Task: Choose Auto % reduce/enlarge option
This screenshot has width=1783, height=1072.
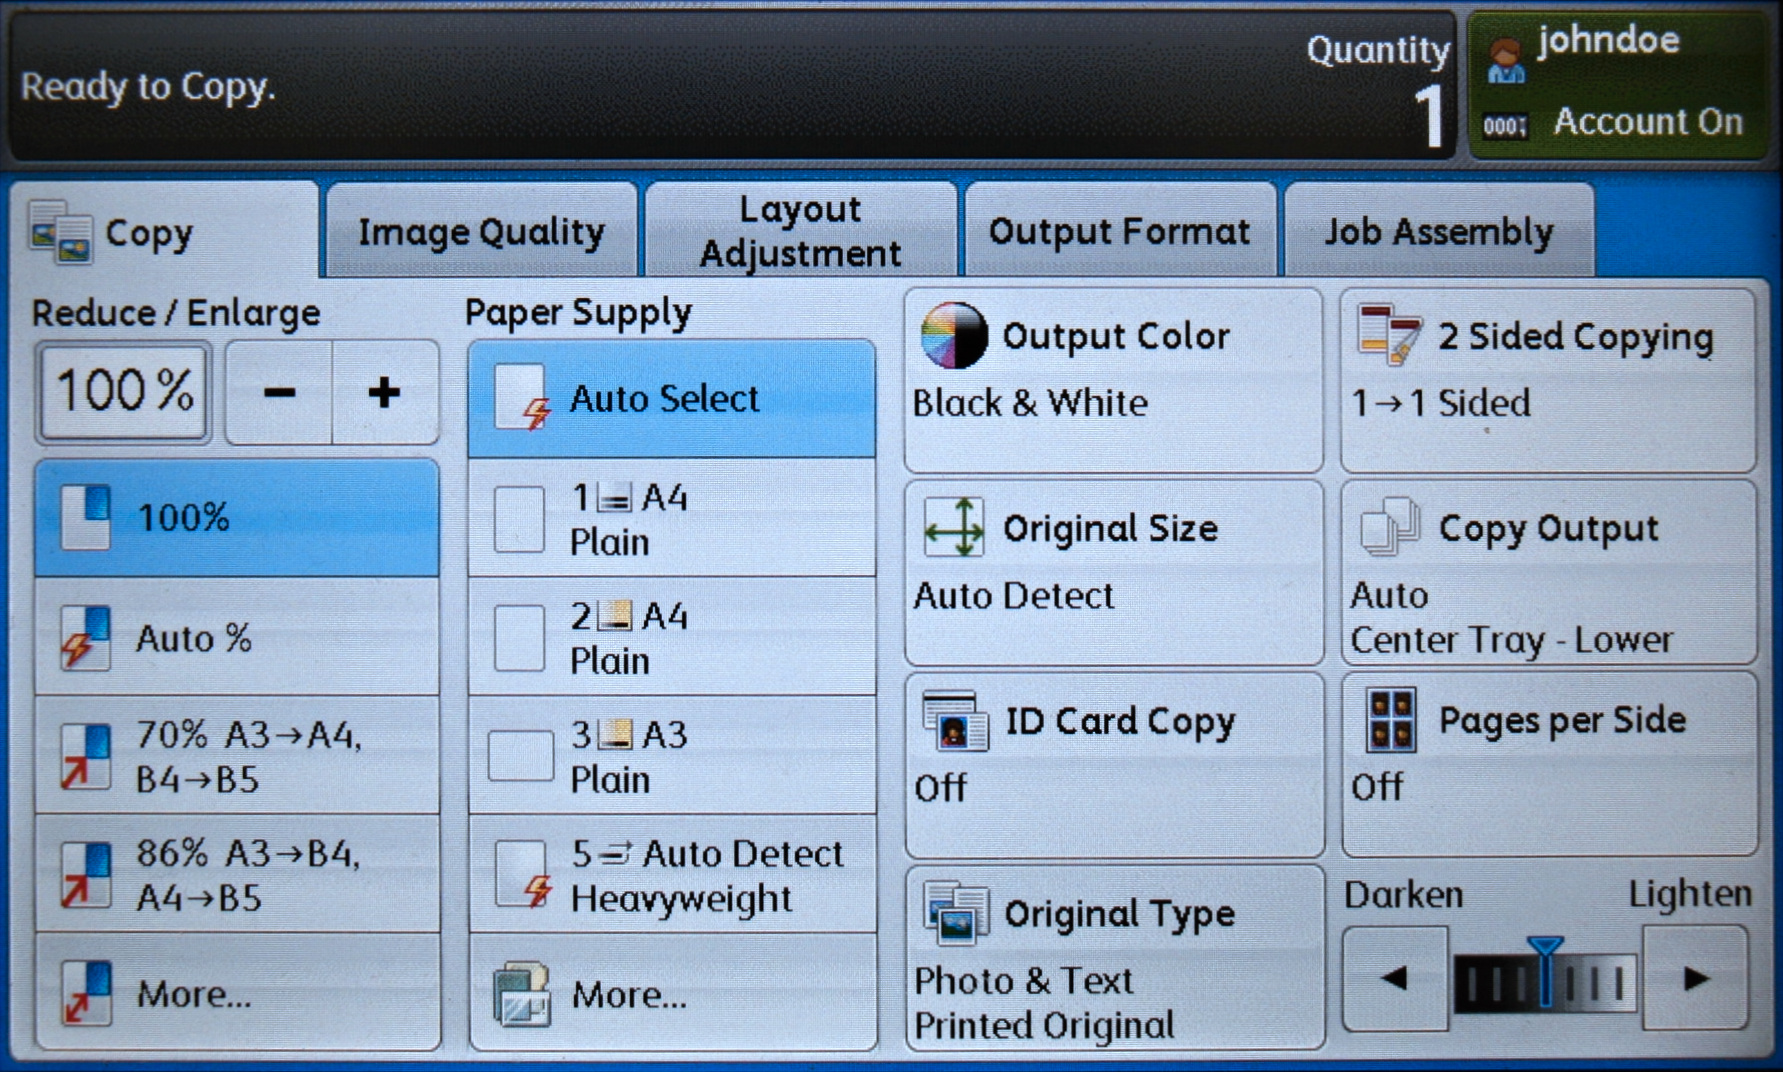Action: point(237,637)
